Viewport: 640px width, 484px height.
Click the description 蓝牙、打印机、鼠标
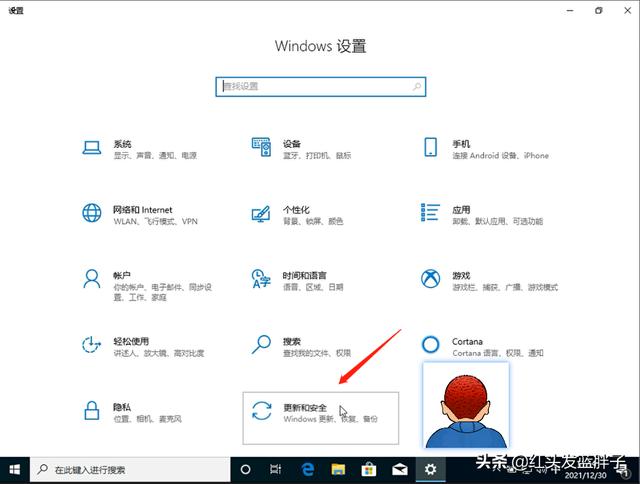pyautogui.click(x=317, y=155)
